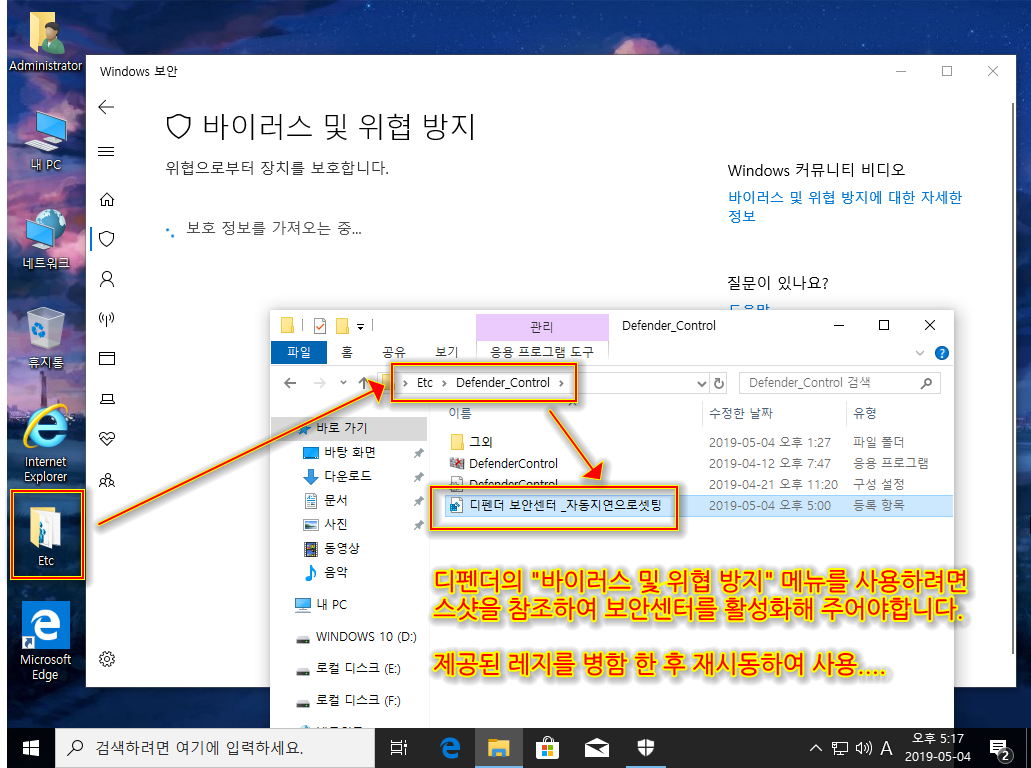Viewport: 1031px width, 768px height.
Task: Open the 보기 ribbon tab
Action: point(446,352)
